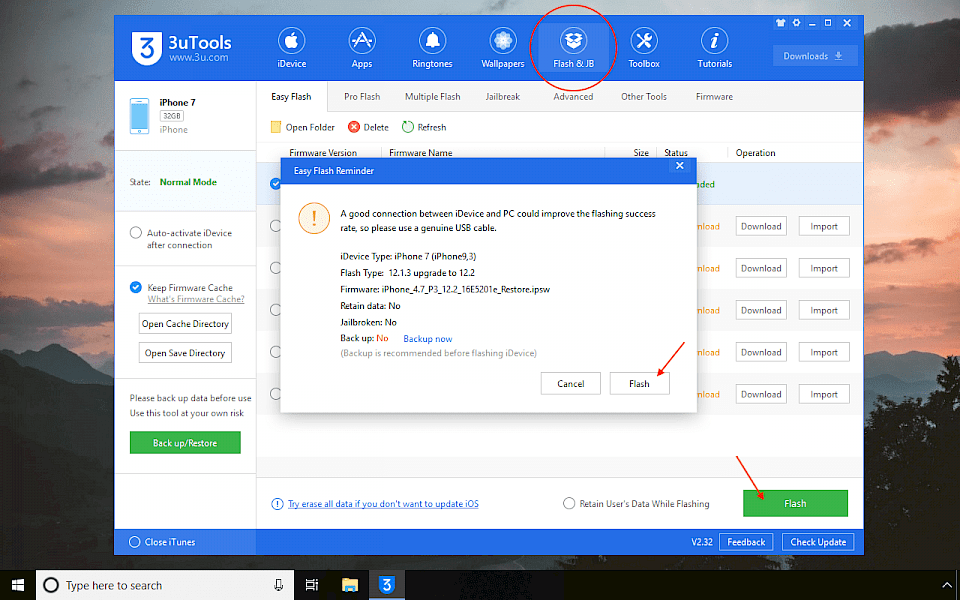Enable Retain User's Data While Flashing
Viewport: 960px width, 600px height.
click(569, 503)
